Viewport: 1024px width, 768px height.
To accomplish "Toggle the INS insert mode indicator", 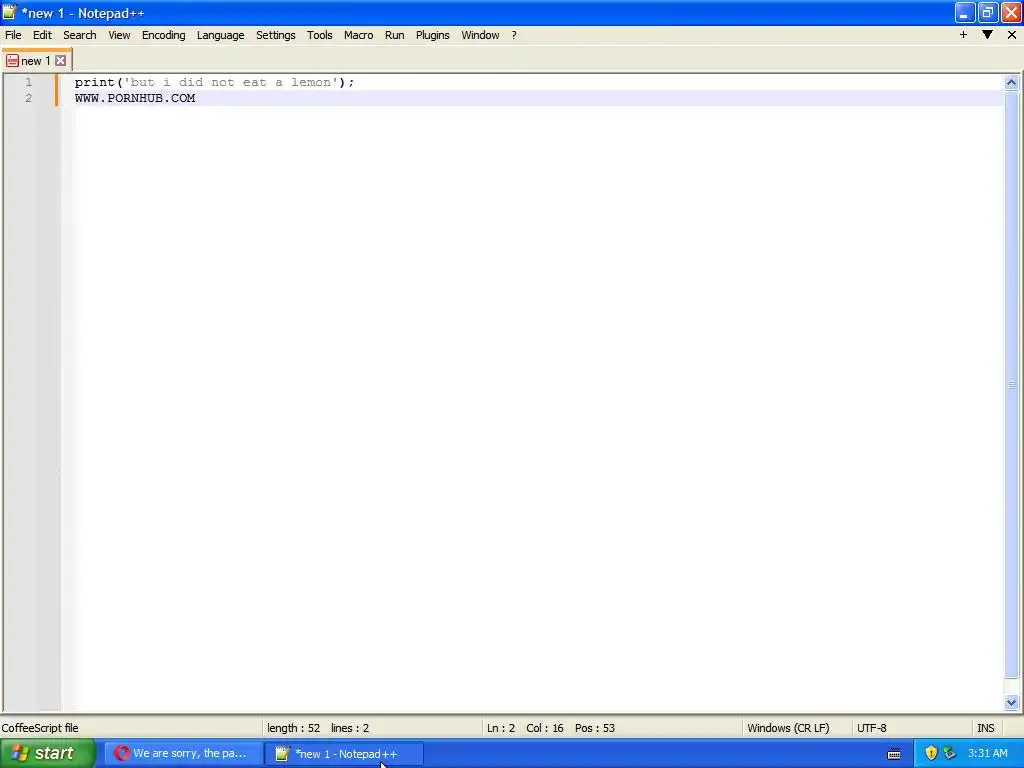I will 985,728.
